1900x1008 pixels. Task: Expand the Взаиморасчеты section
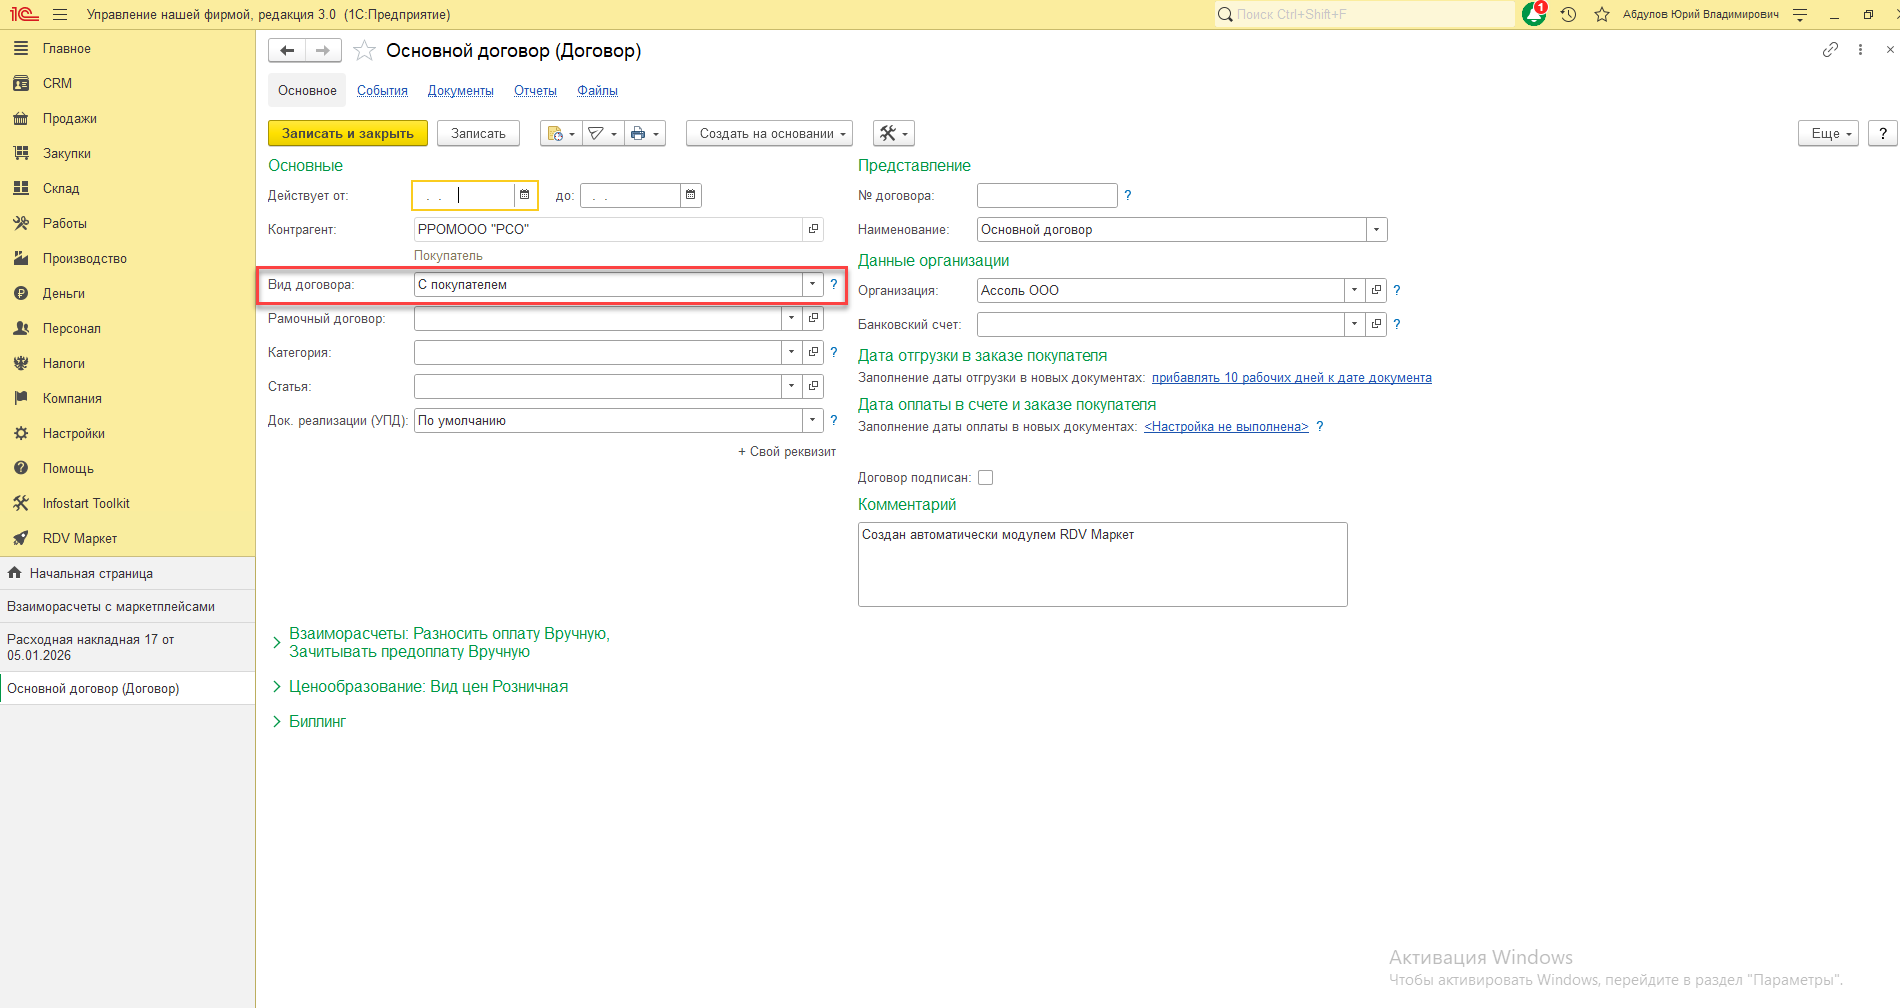pos(277,643)
